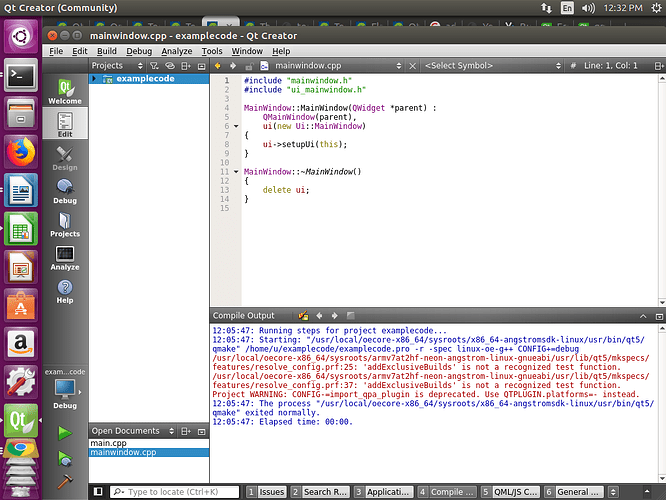666x500 pixels.
Task: Open Chrome from the Ubuntu launcher
Action: click(x=21, y=449)
